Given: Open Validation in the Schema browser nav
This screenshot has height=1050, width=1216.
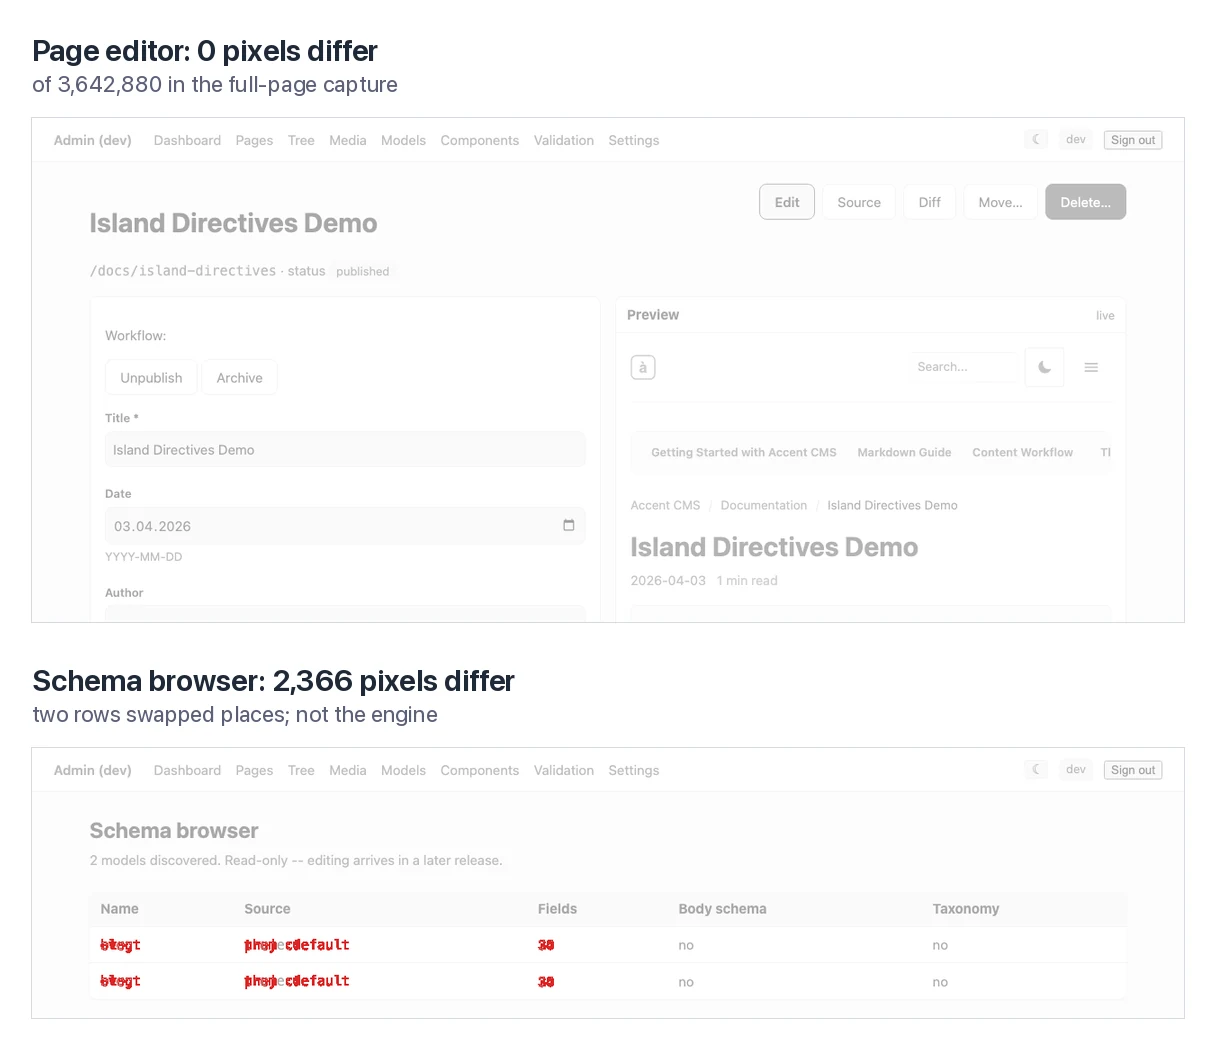Looking at the screenshot, I should 564,770.
